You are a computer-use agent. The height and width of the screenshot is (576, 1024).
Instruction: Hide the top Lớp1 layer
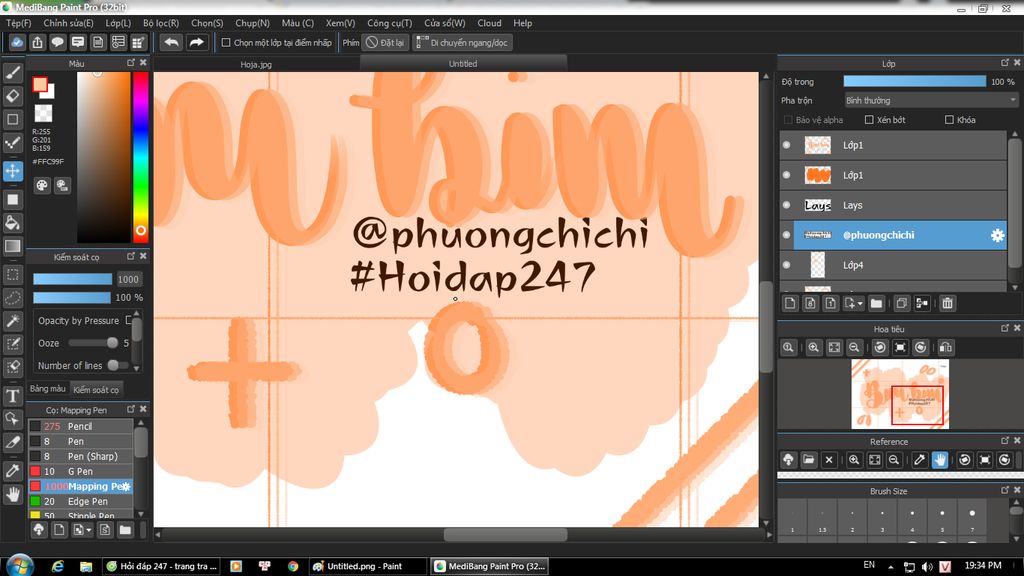786,145
